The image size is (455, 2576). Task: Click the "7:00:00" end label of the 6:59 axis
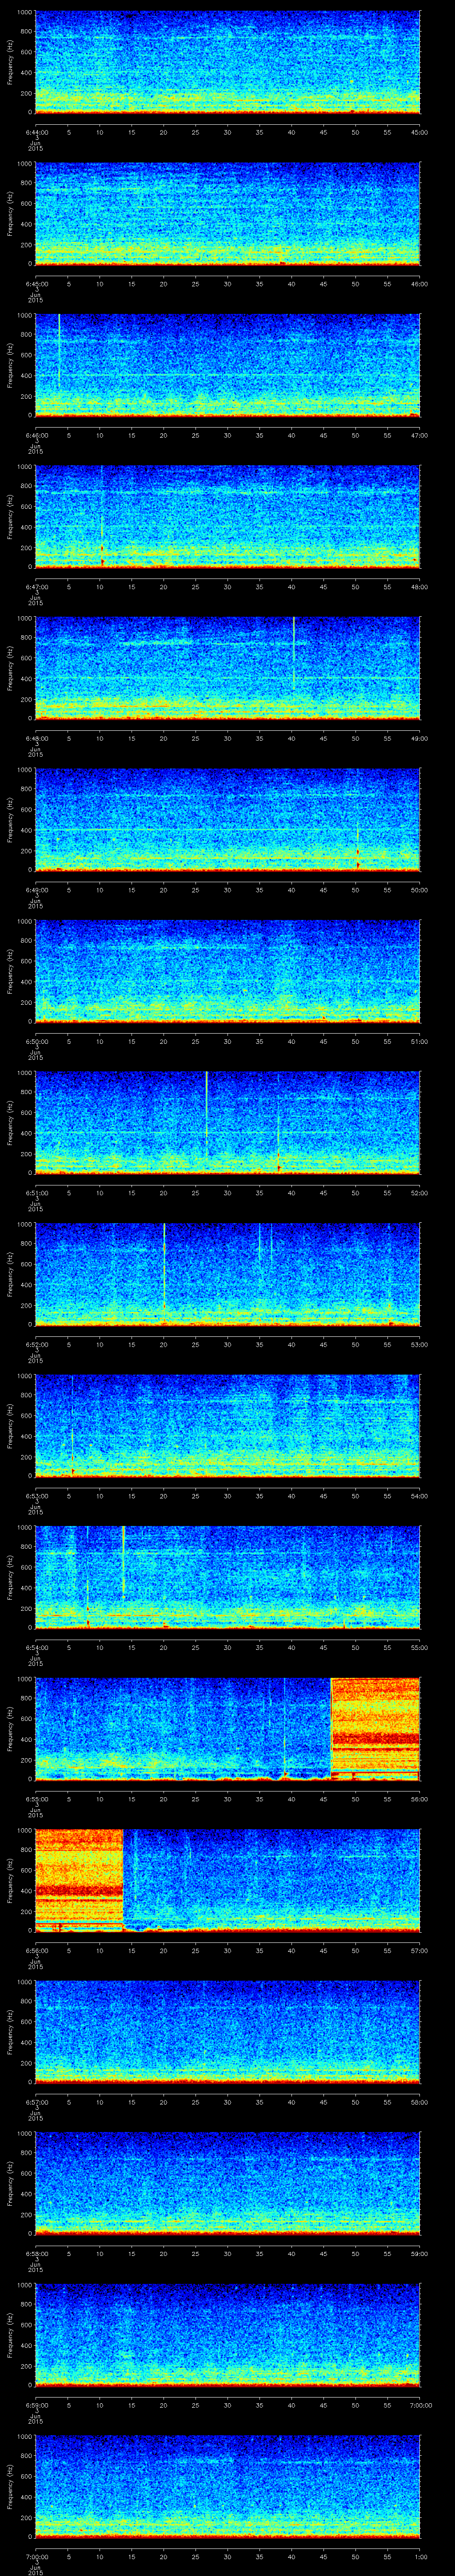click(420, 2405)
